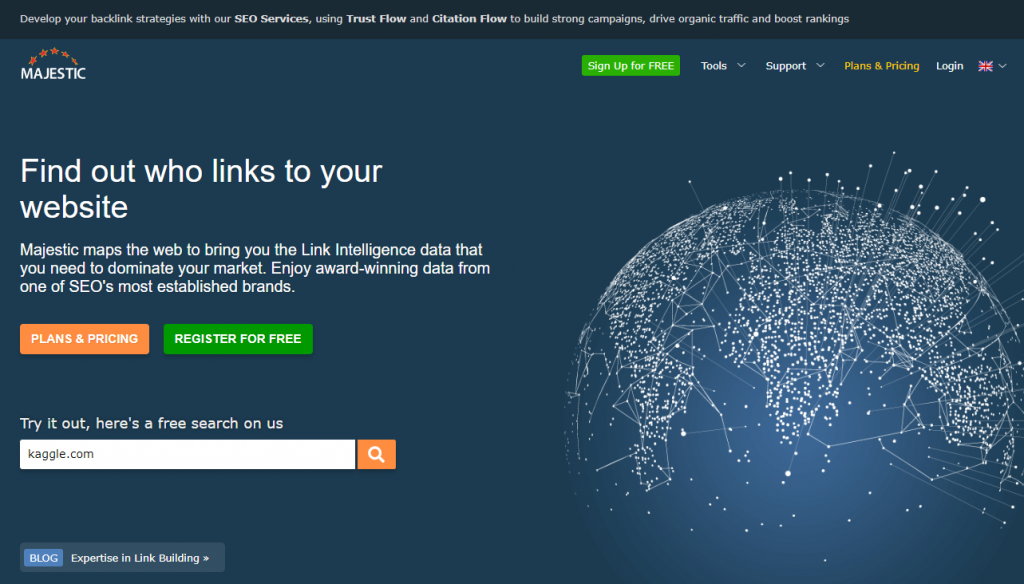Follow the SEO Services banner link
The image size is (1024, 584).
pos(271,19)
